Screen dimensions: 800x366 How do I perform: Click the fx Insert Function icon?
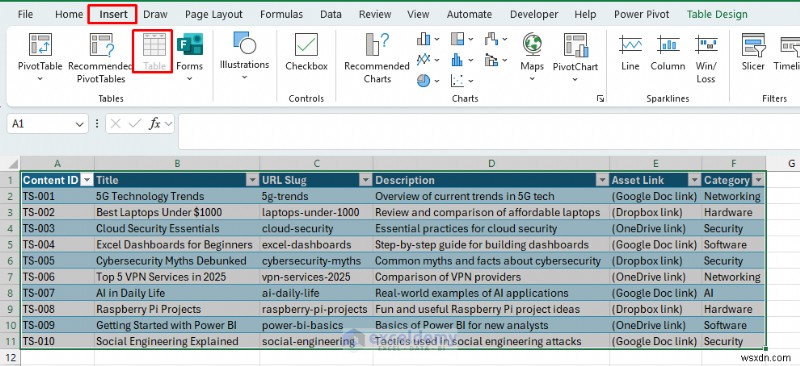pyautogui.click(x=155, y=124)
